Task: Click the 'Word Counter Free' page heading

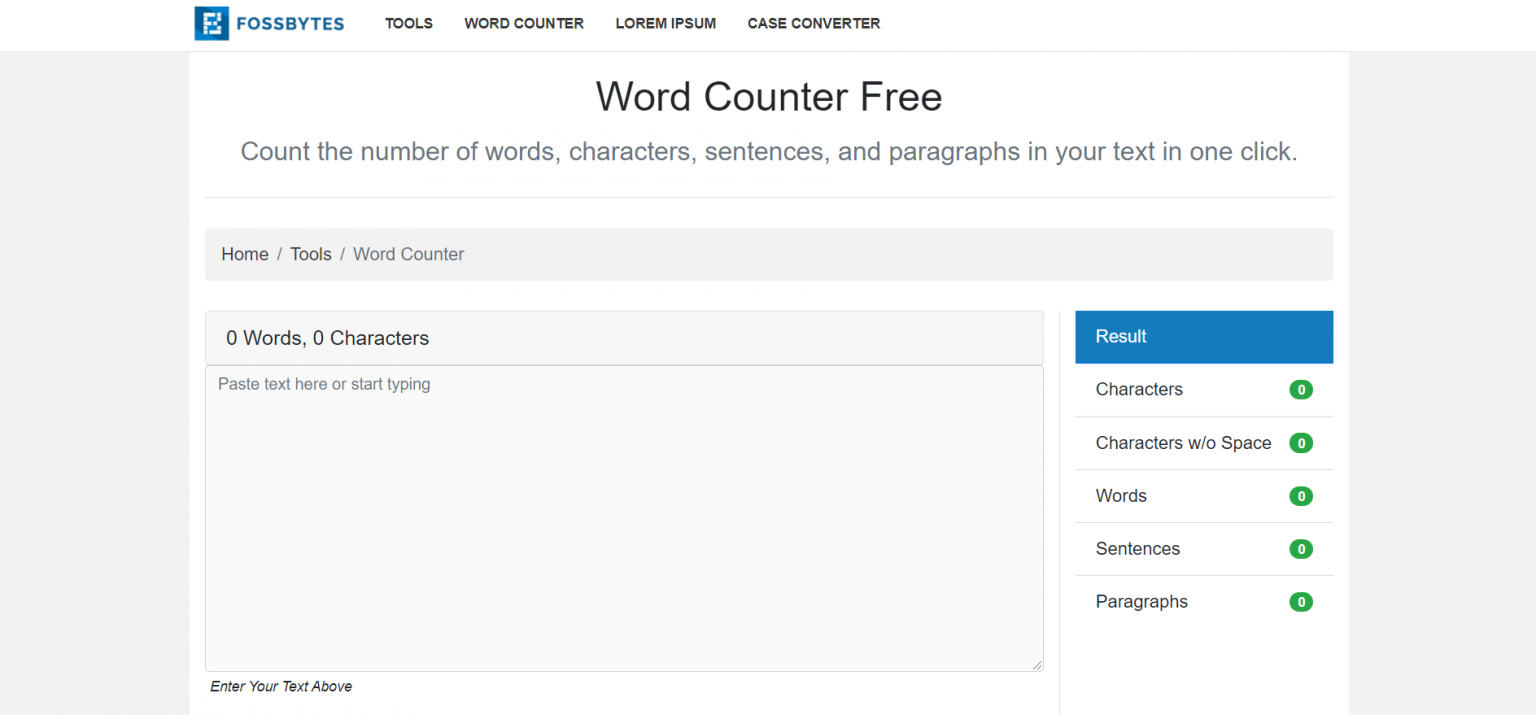Action: [768, 97]
